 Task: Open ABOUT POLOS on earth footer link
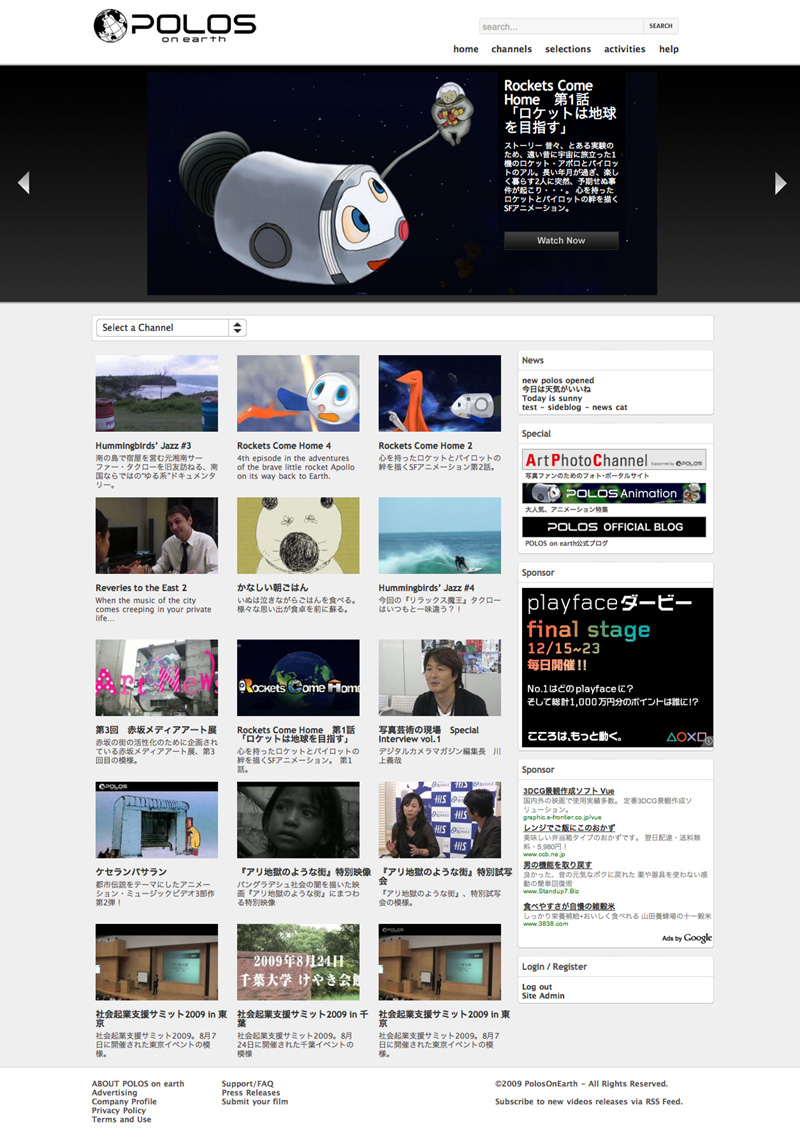[138, 1084]
